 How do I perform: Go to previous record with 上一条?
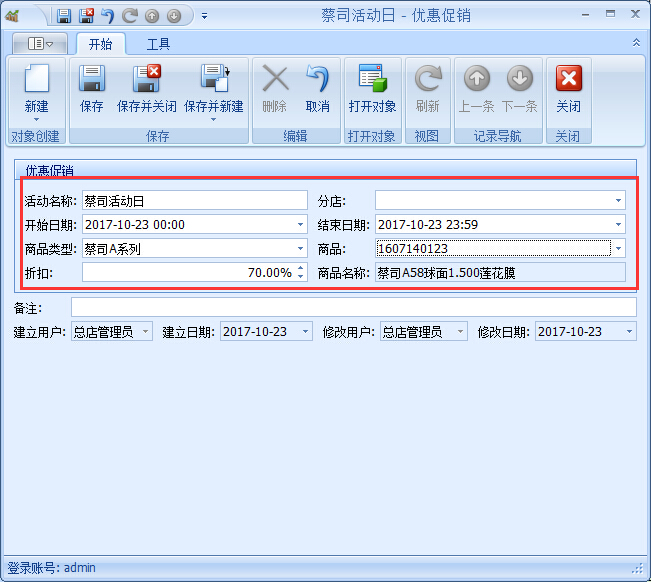[477, 78]
